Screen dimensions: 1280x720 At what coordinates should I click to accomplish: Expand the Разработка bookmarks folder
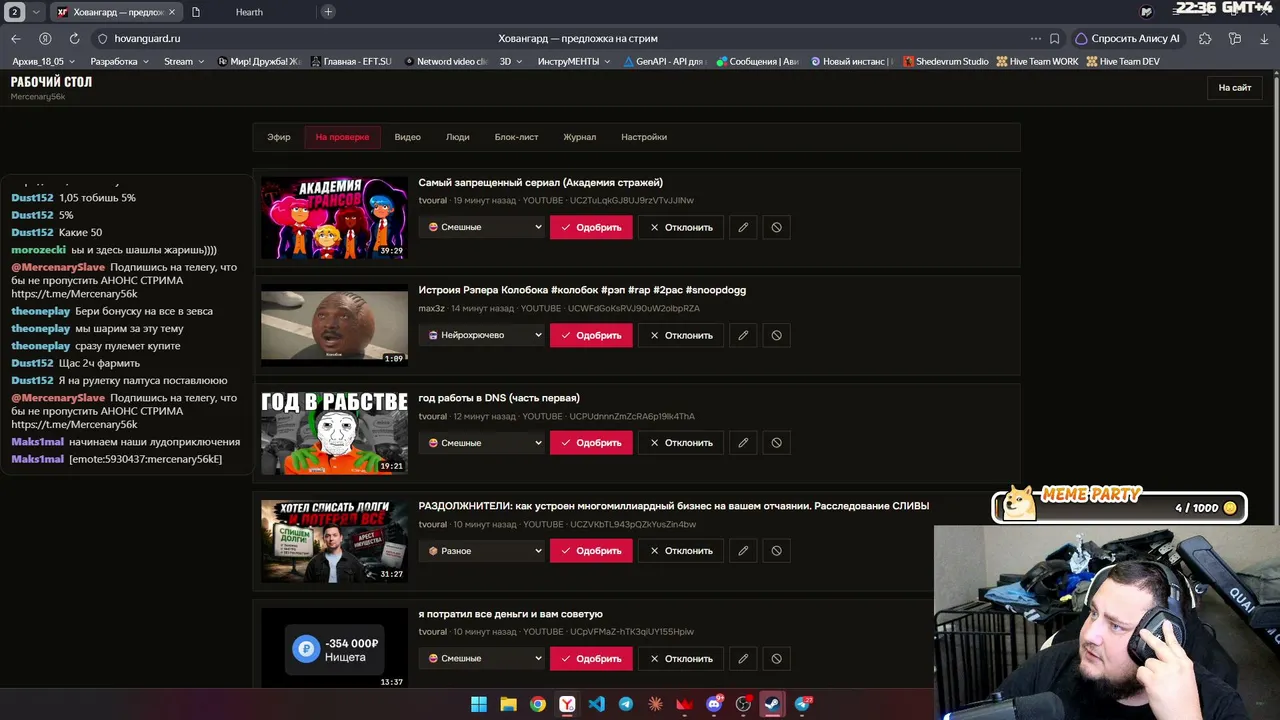(119, 61)
